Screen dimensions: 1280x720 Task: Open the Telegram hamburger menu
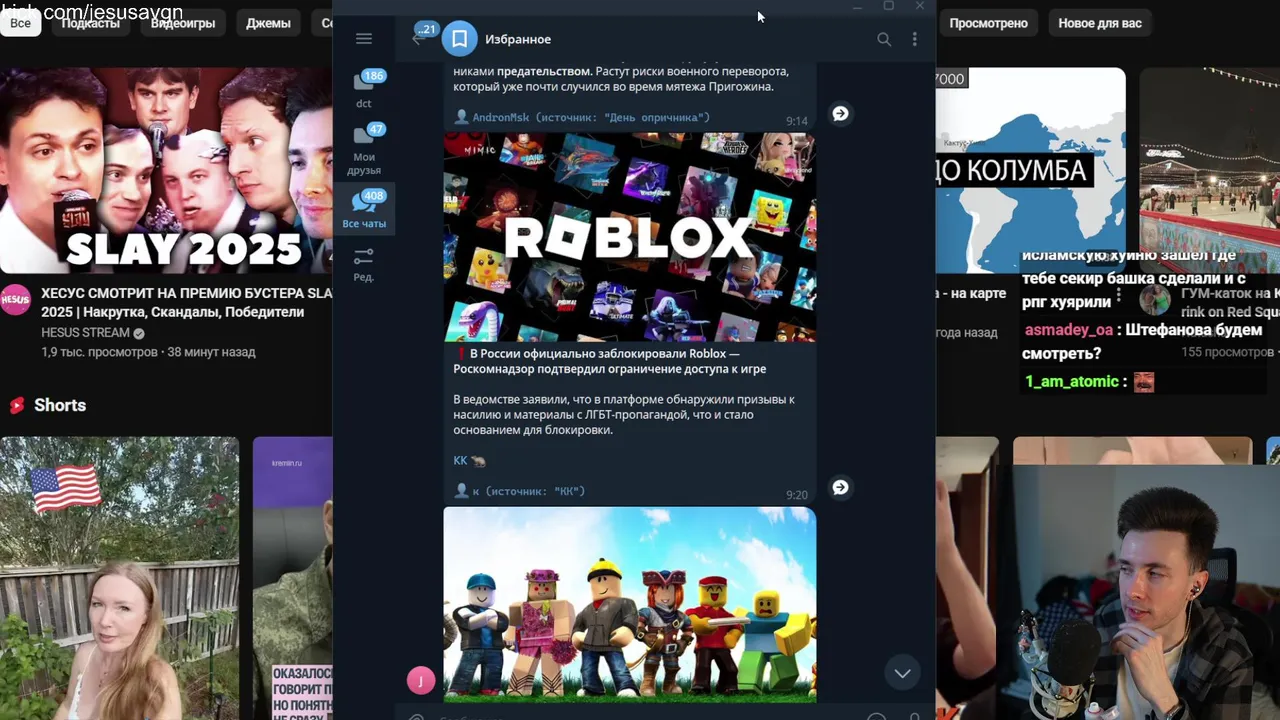coord(364,39)
